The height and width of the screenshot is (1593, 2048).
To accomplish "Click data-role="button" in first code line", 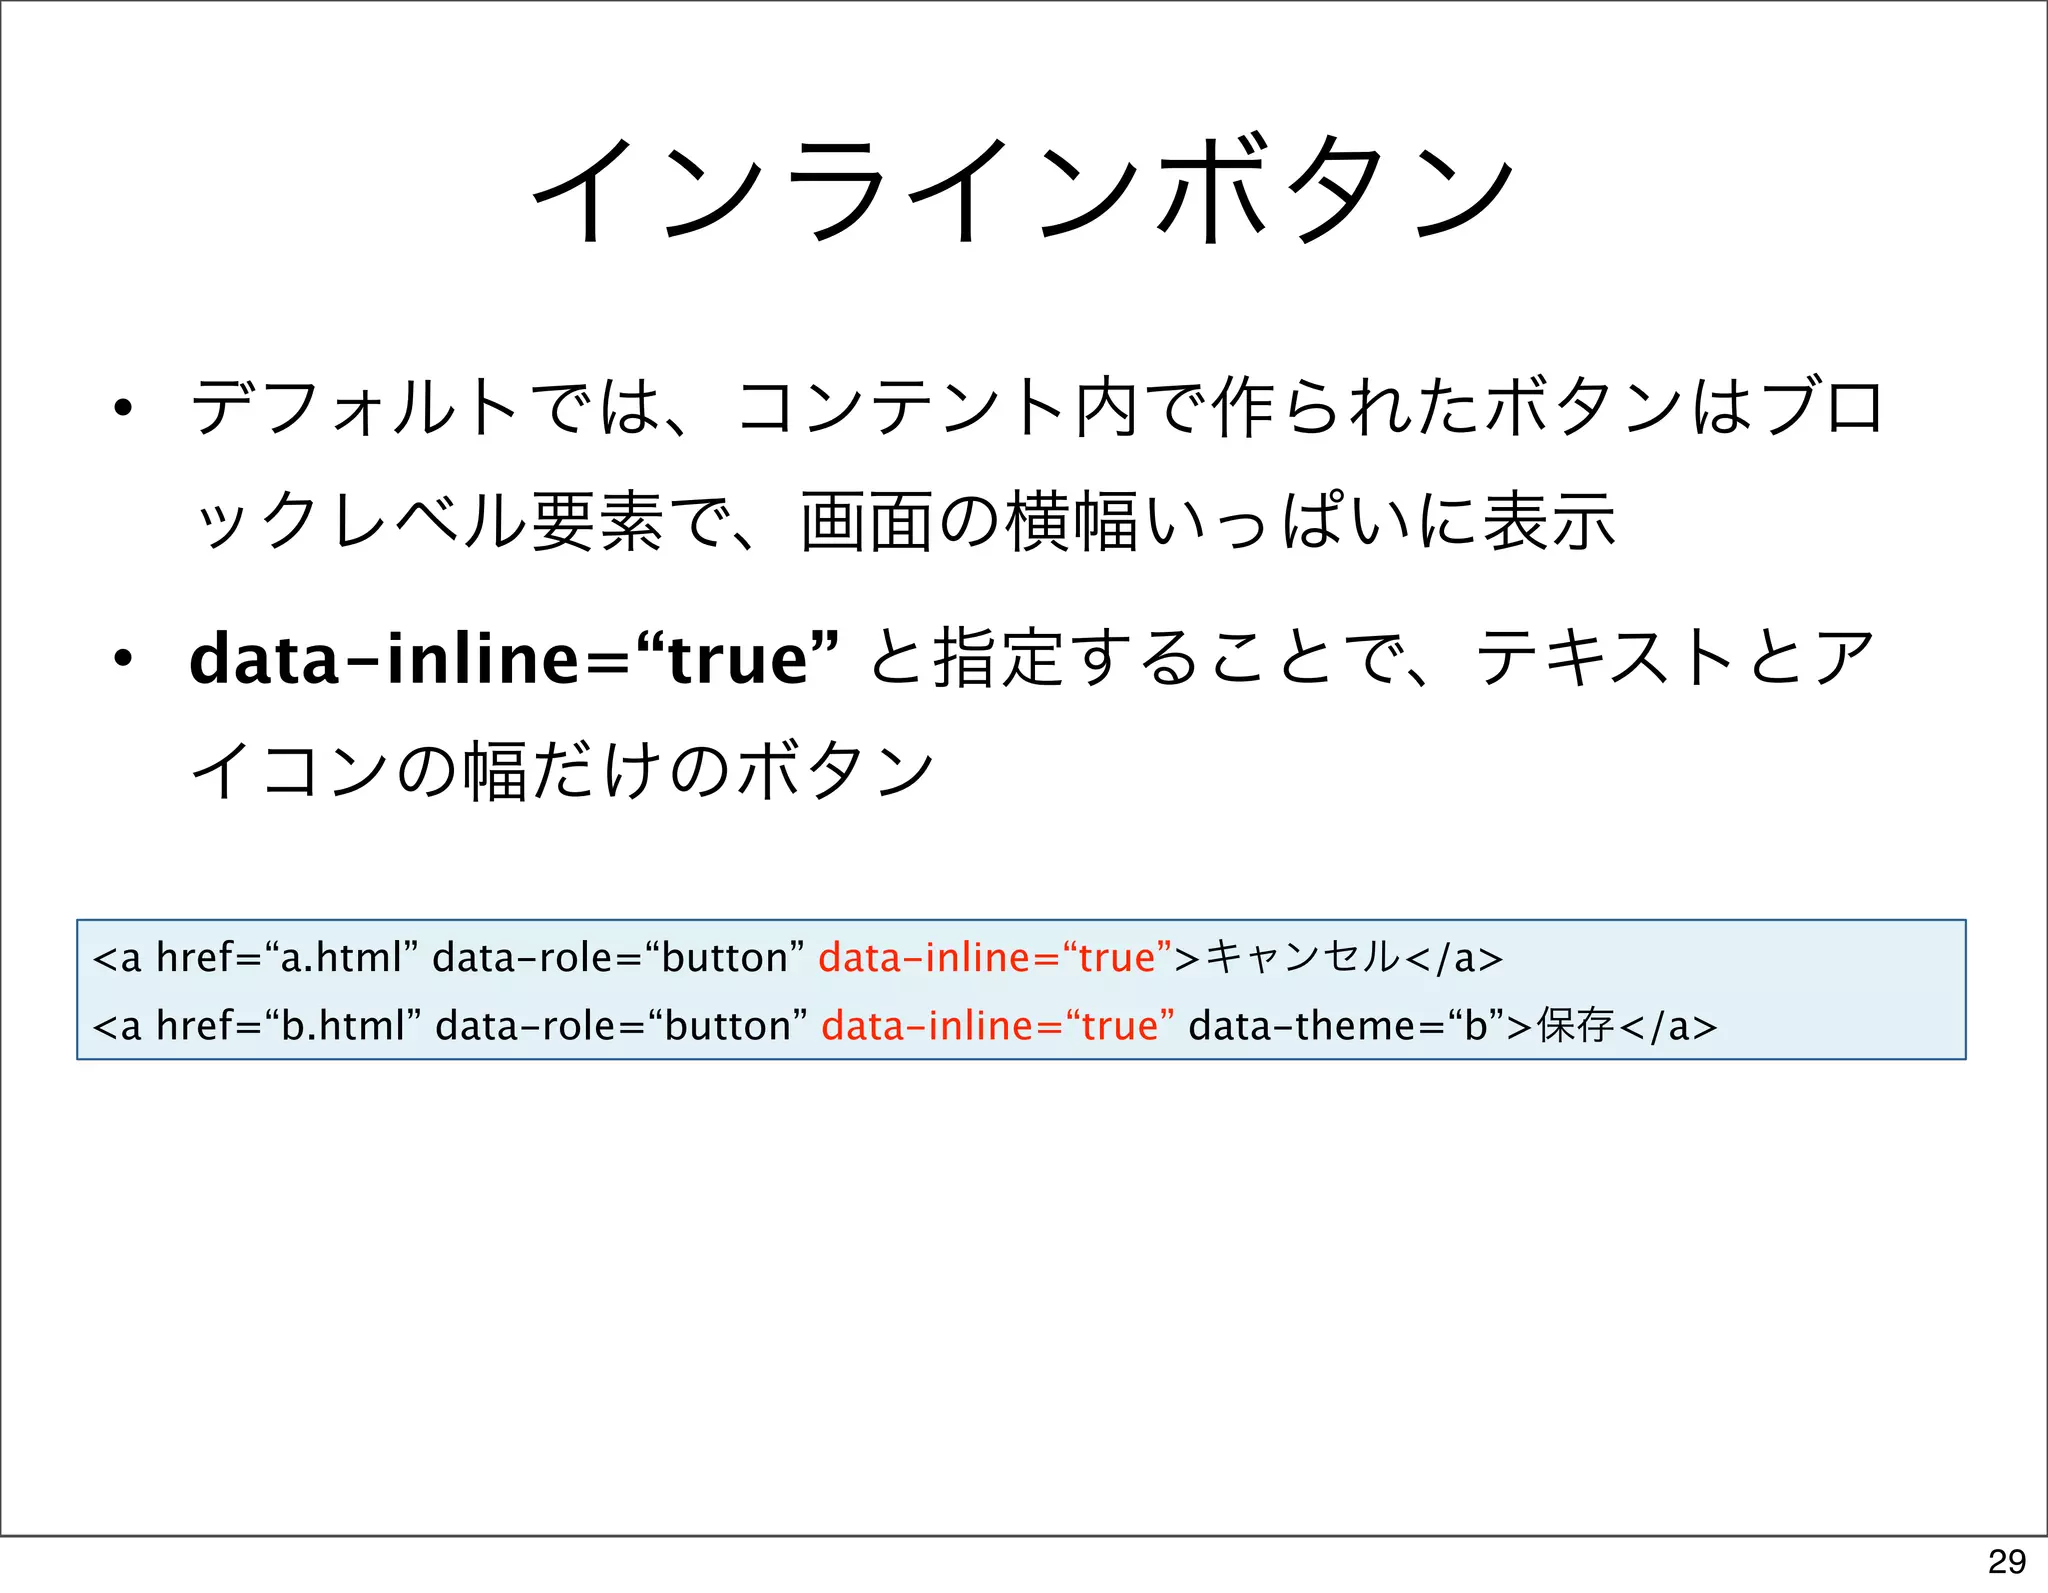I will (617, 958).
